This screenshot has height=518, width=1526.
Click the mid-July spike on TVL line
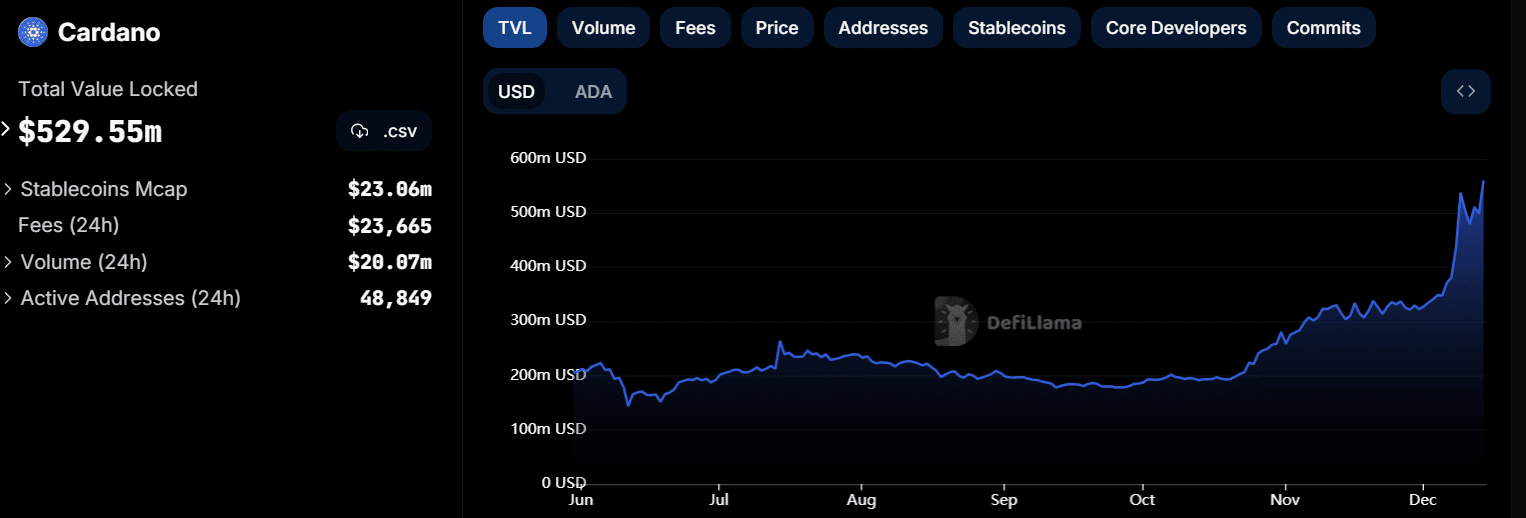[x=779, y=342]
